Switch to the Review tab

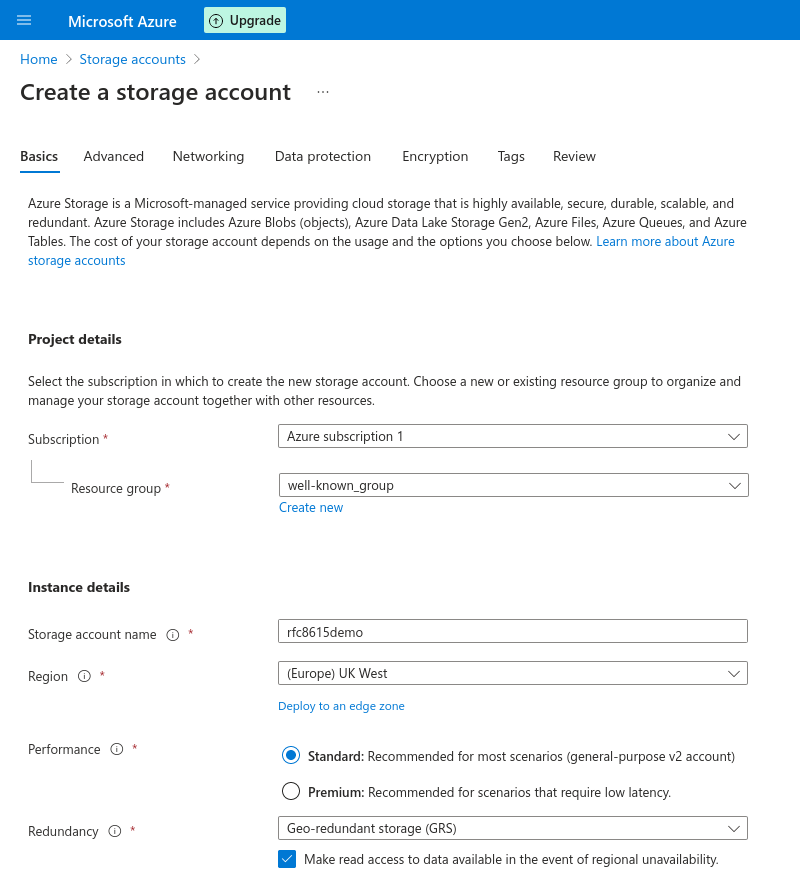[x=574, y=156]
